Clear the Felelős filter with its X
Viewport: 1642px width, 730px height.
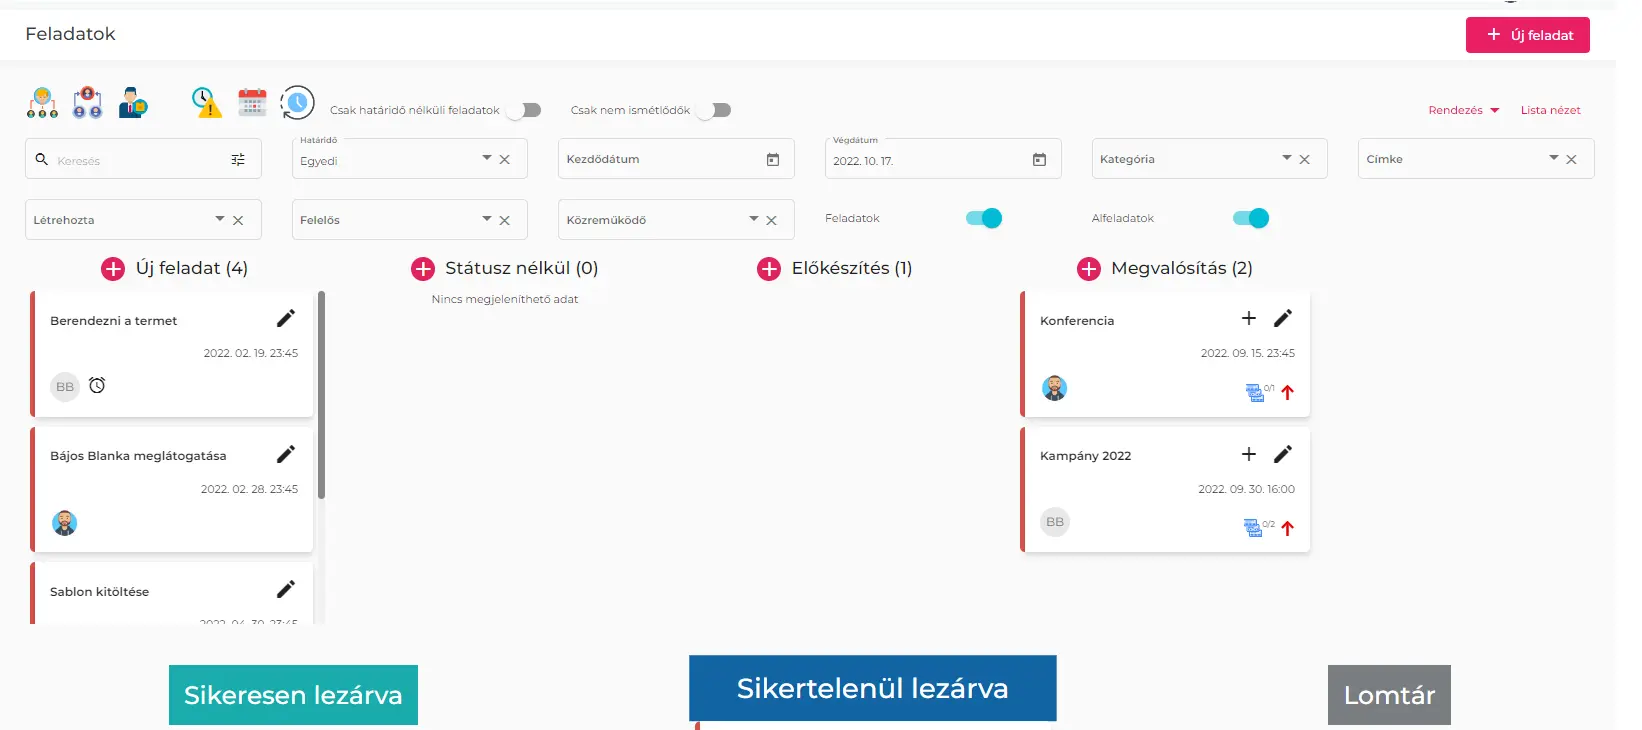coord(505,221)
